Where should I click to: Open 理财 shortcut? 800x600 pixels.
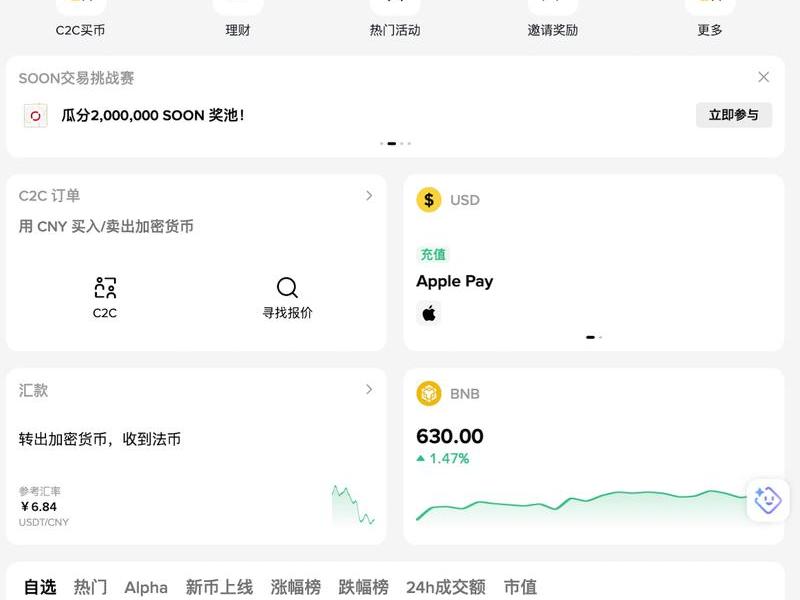[x=238, y=30]
